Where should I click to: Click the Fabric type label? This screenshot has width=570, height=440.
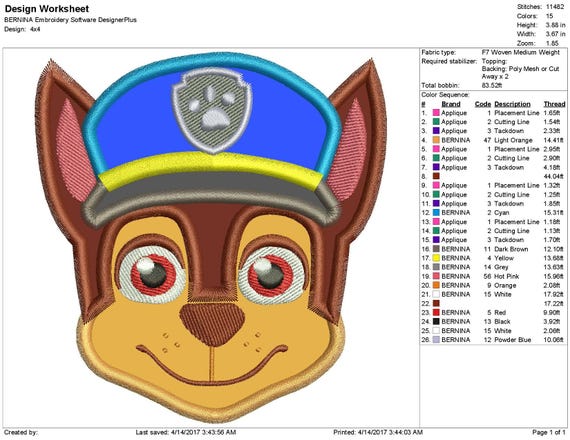[x=438, y=52]
